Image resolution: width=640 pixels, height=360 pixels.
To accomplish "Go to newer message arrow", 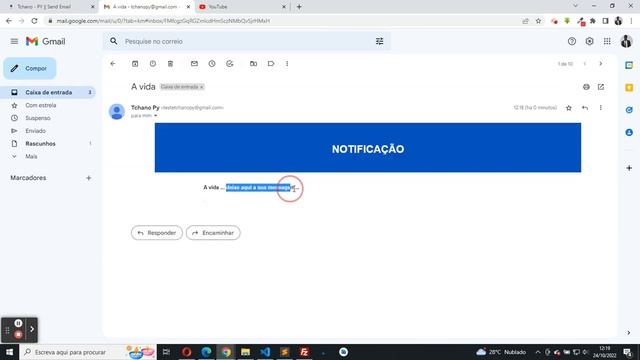I will [584, 64].
